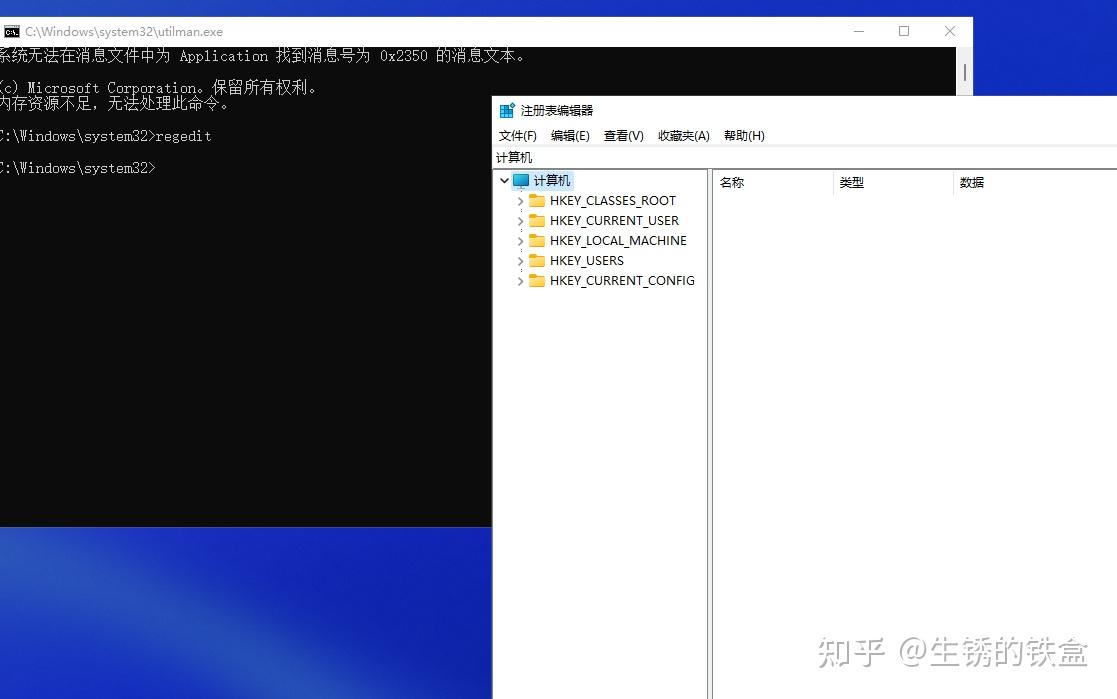
Task: Open the 编辑(E) menu
Action: tap(570, 135)
